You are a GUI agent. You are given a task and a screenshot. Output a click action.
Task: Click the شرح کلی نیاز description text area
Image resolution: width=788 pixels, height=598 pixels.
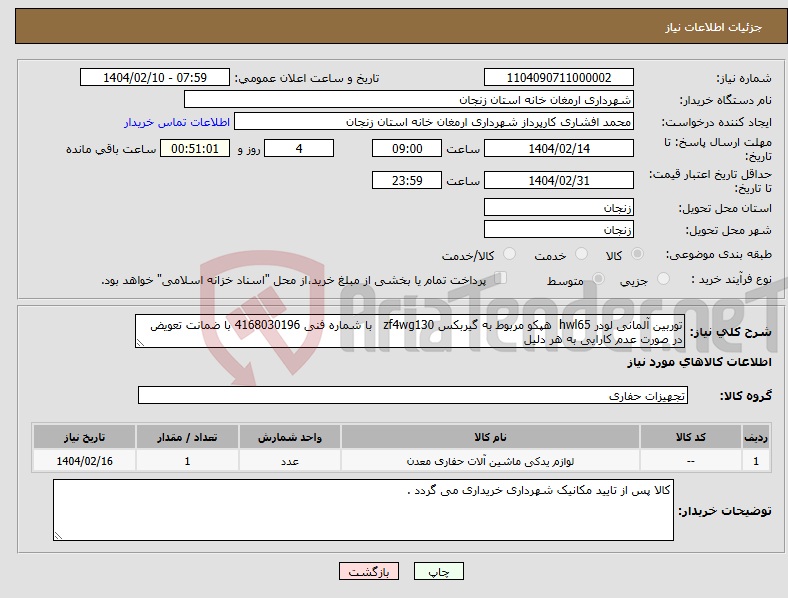tap(410, 331)
